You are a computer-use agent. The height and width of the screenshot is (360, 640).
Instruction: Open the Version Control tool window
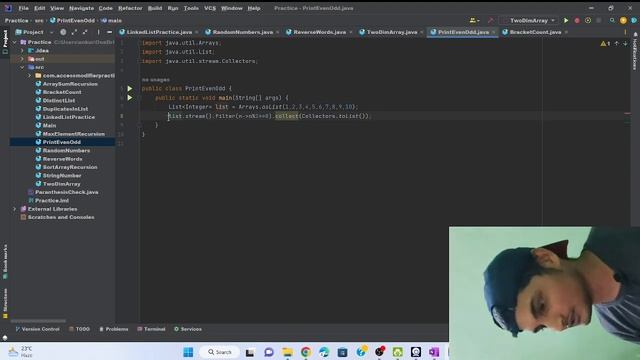click(x=37, y=329)
